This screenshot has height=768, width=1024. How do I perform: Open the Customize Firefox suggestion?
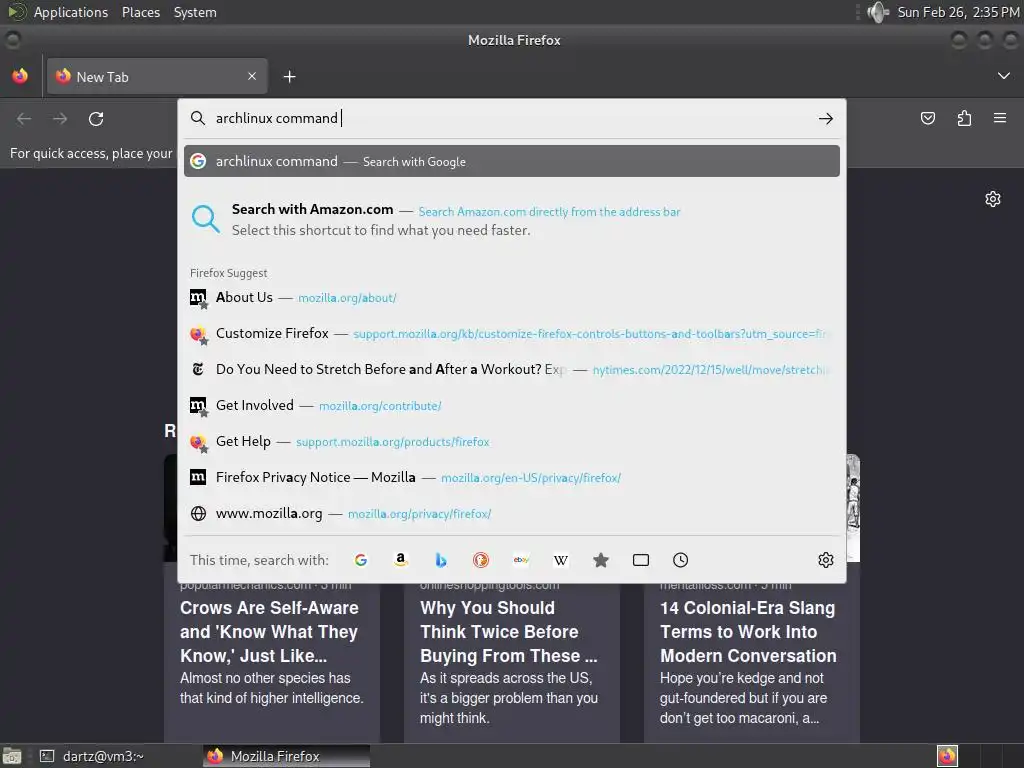512,334
